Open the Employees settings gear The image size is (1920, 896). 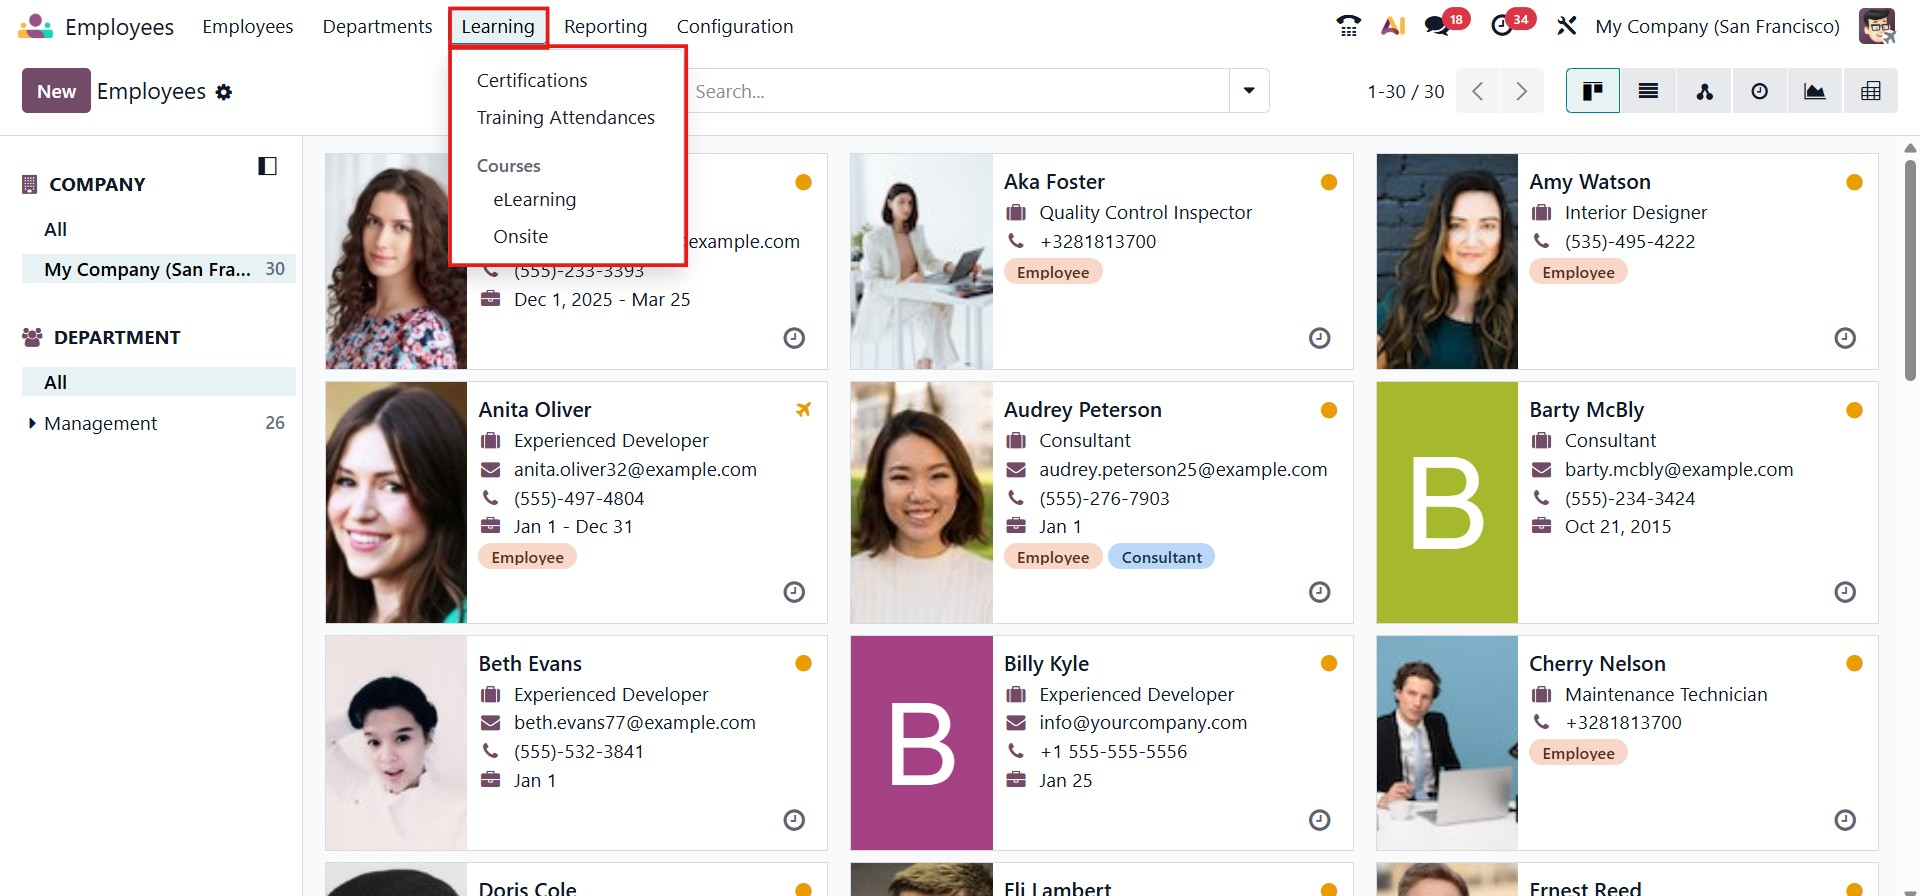click(x=224, y=92)
